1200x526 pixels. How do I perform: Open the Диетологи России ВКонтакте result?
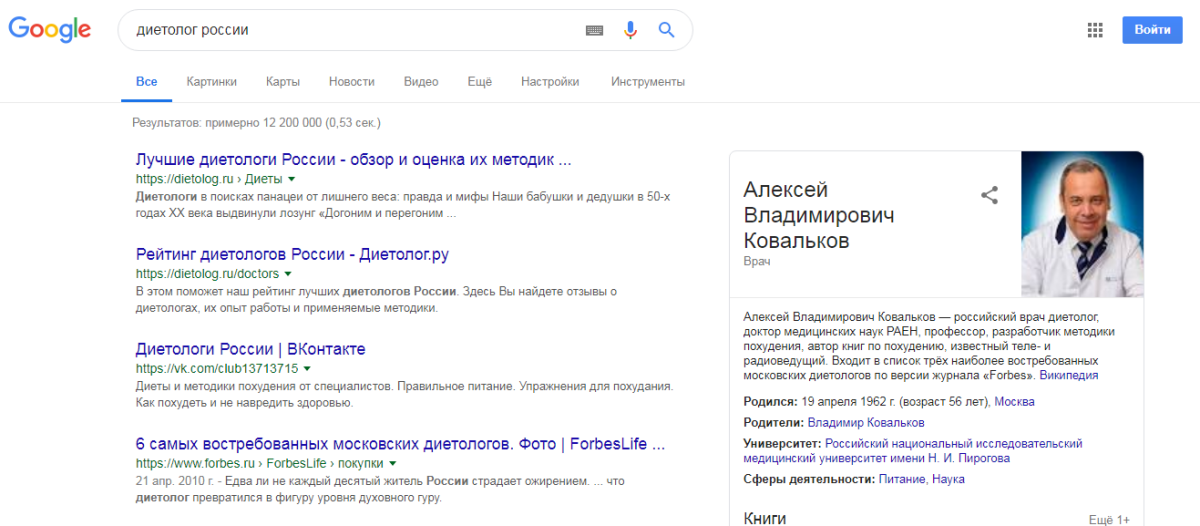pyautogui.click(x=250, y=349)
